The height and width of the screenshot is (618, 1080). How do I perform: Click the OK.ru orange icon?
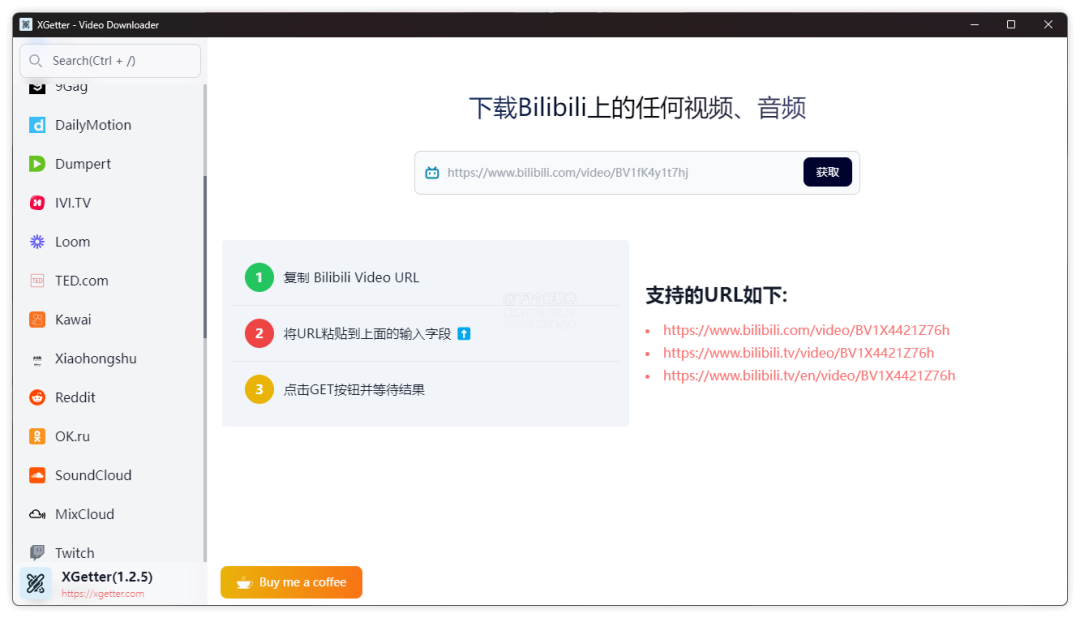click(37, 437)
